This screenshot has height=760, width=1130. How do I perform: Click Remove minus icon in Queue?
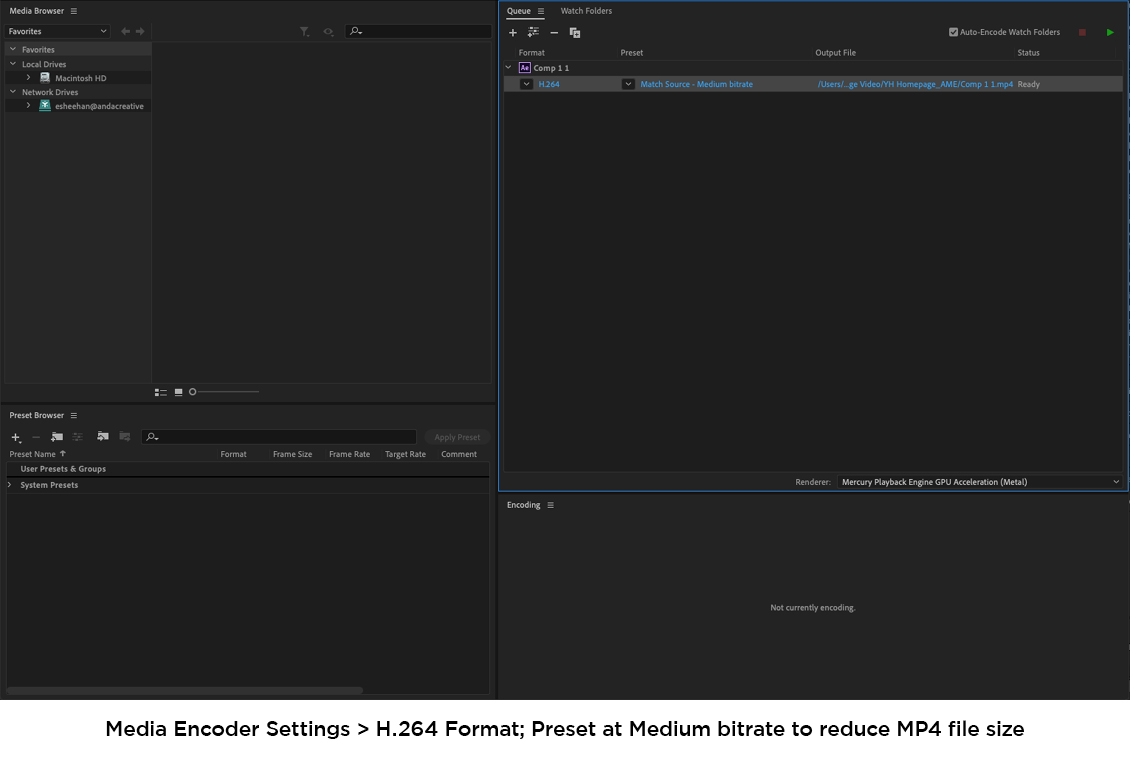(x=554, y=32)
